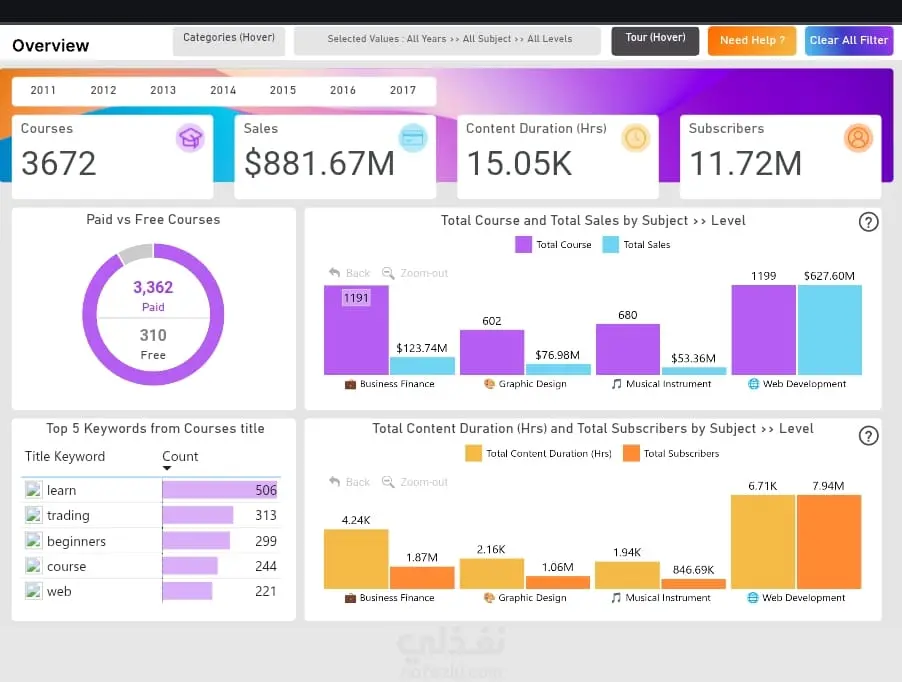Click Zoom-out in Content Duration chart
Viewport: 902px width, 682px height.
point(415,482)
